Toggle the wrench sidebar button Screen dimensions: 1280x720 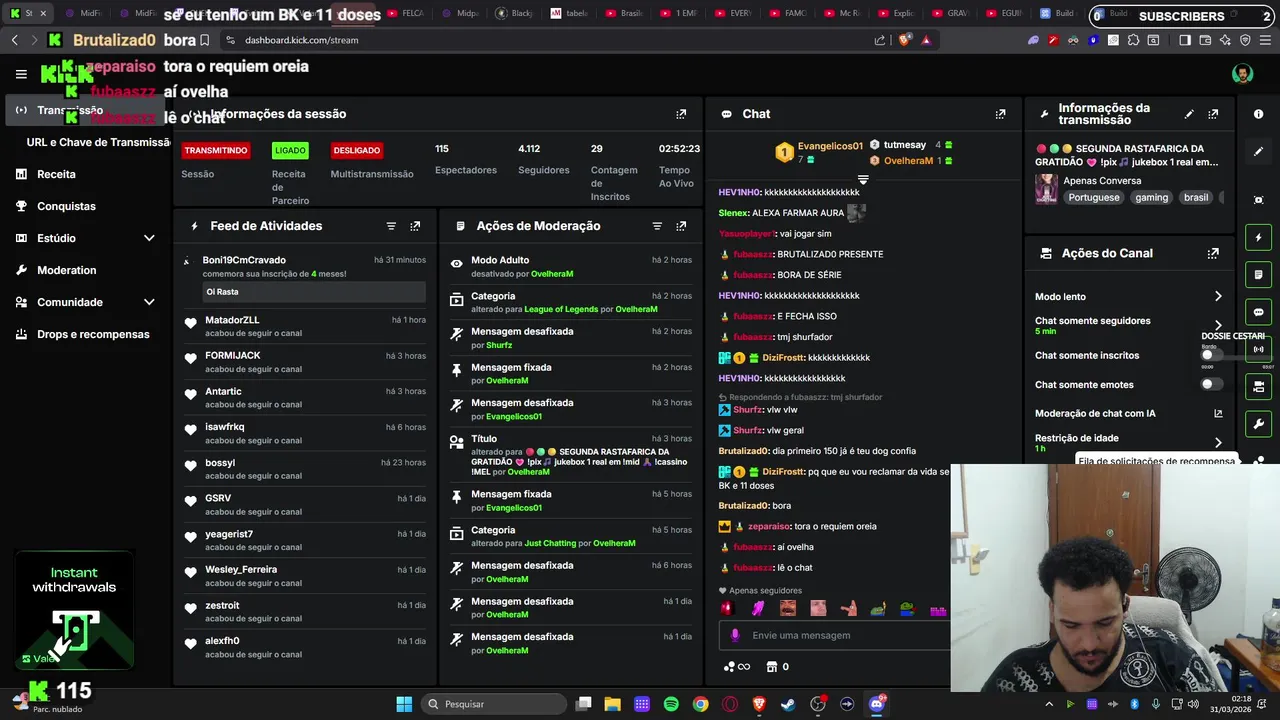tap(1258, 423)
